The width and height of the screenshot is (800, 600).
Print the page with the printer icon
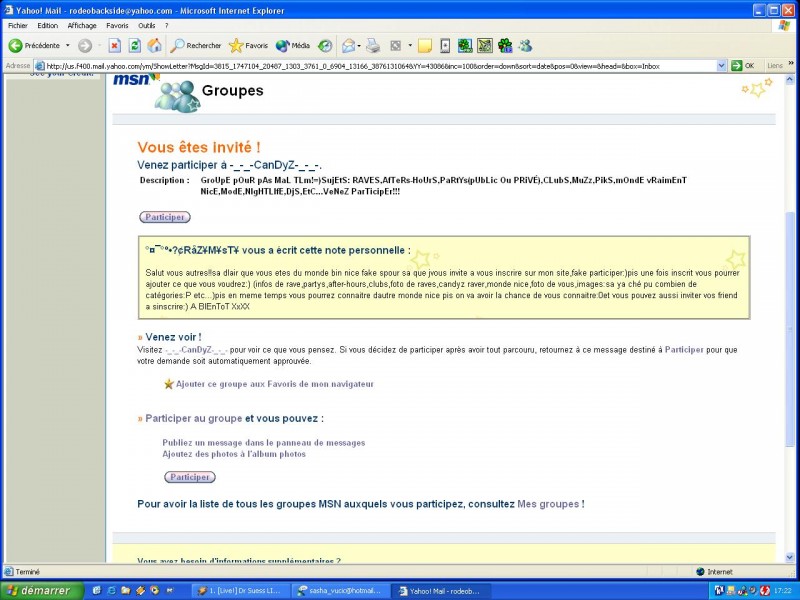[373, 46]
